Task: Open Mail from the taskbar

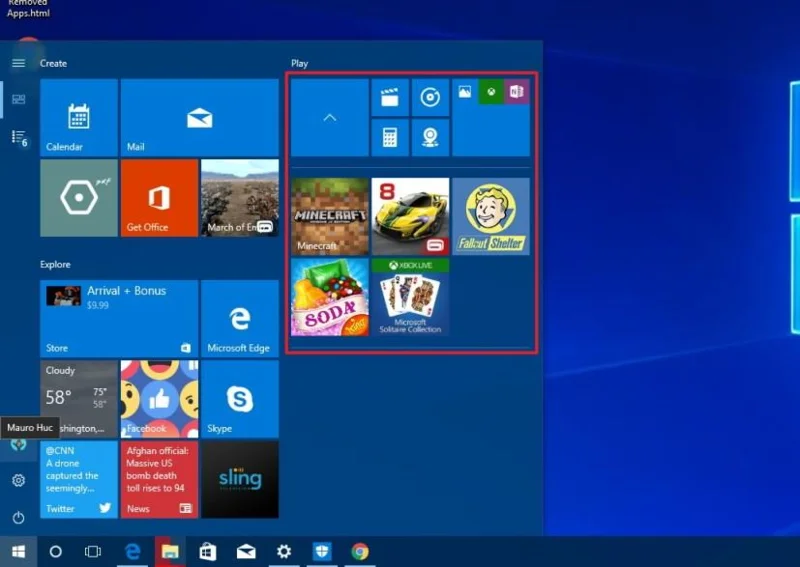Action: (x=246, y=552)
